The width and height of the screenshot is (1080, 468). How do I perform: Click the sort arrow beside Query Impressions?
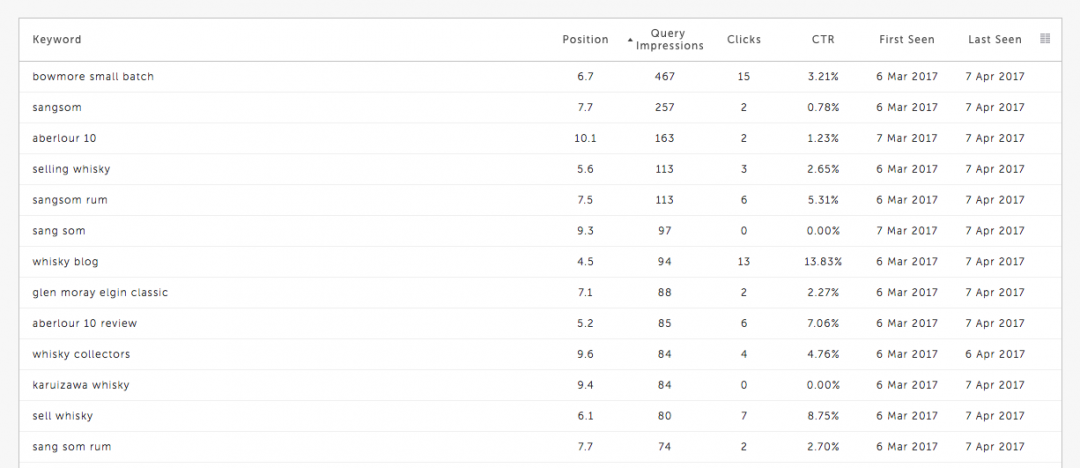tap(630, 40)
